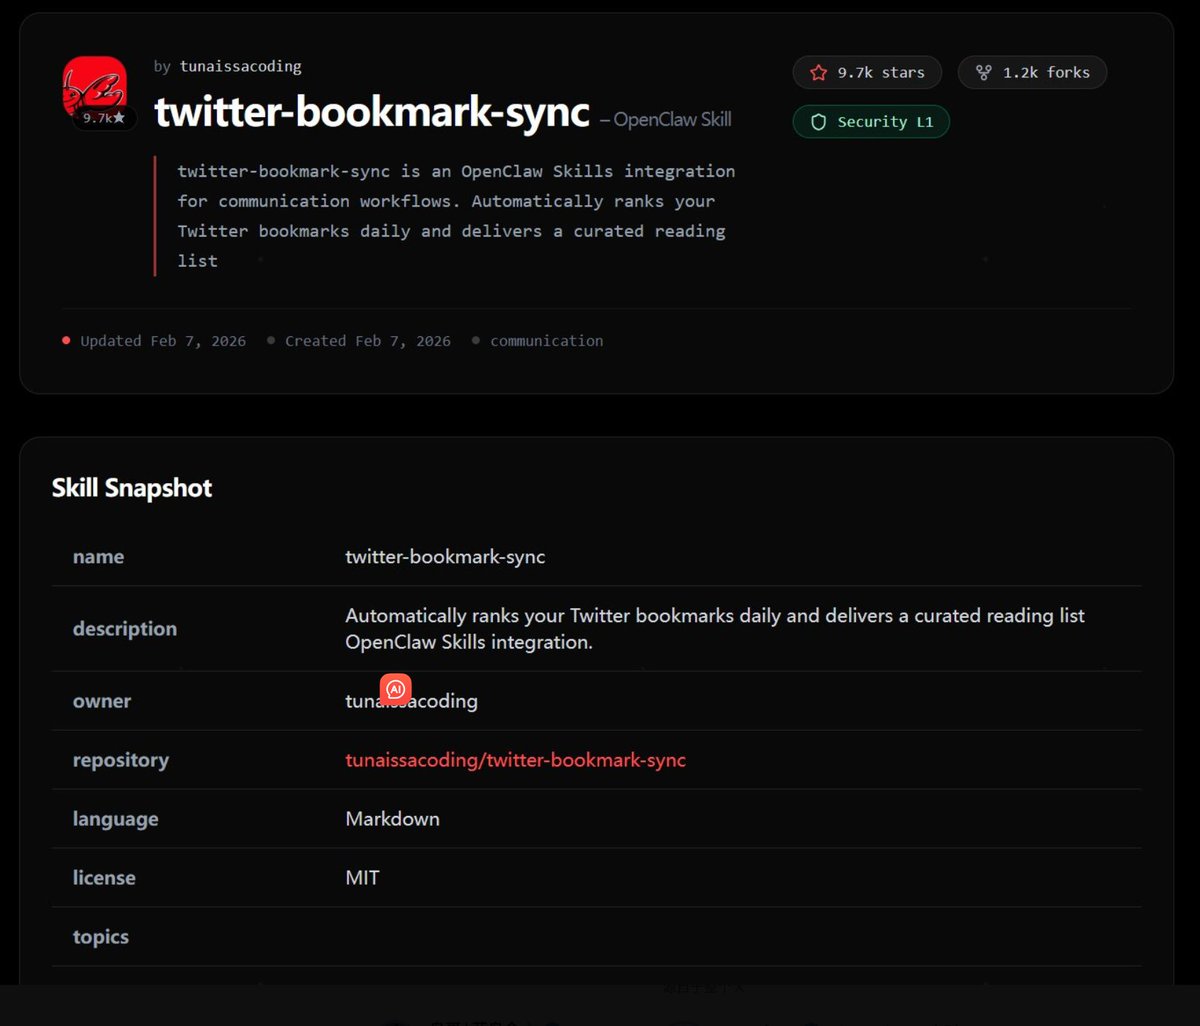Click the topics row label
1200x1026 pixels.
point(101,937)
